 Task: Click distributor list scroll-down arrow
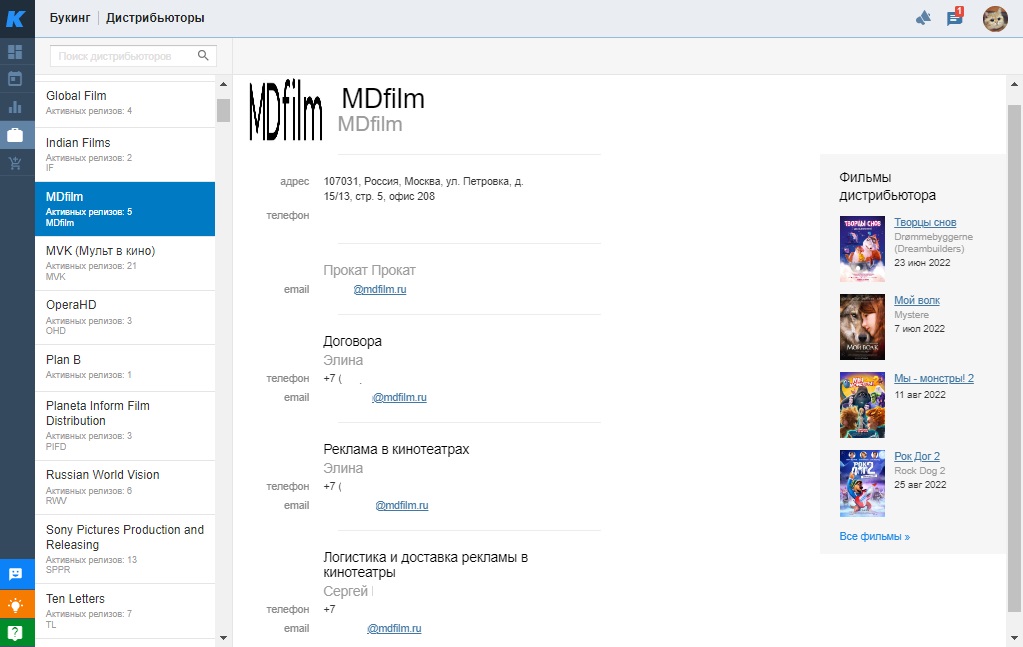(x=223, y=638)
